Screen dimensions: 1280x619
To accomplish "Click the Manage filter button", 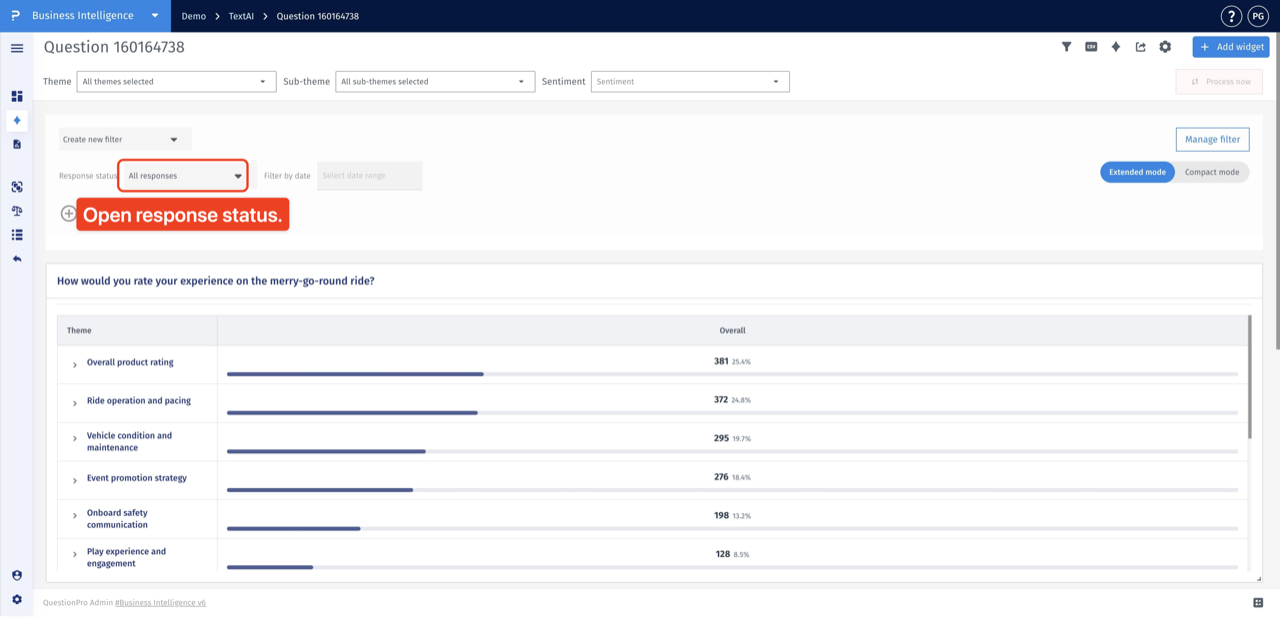I will (x=1212, y=140).
